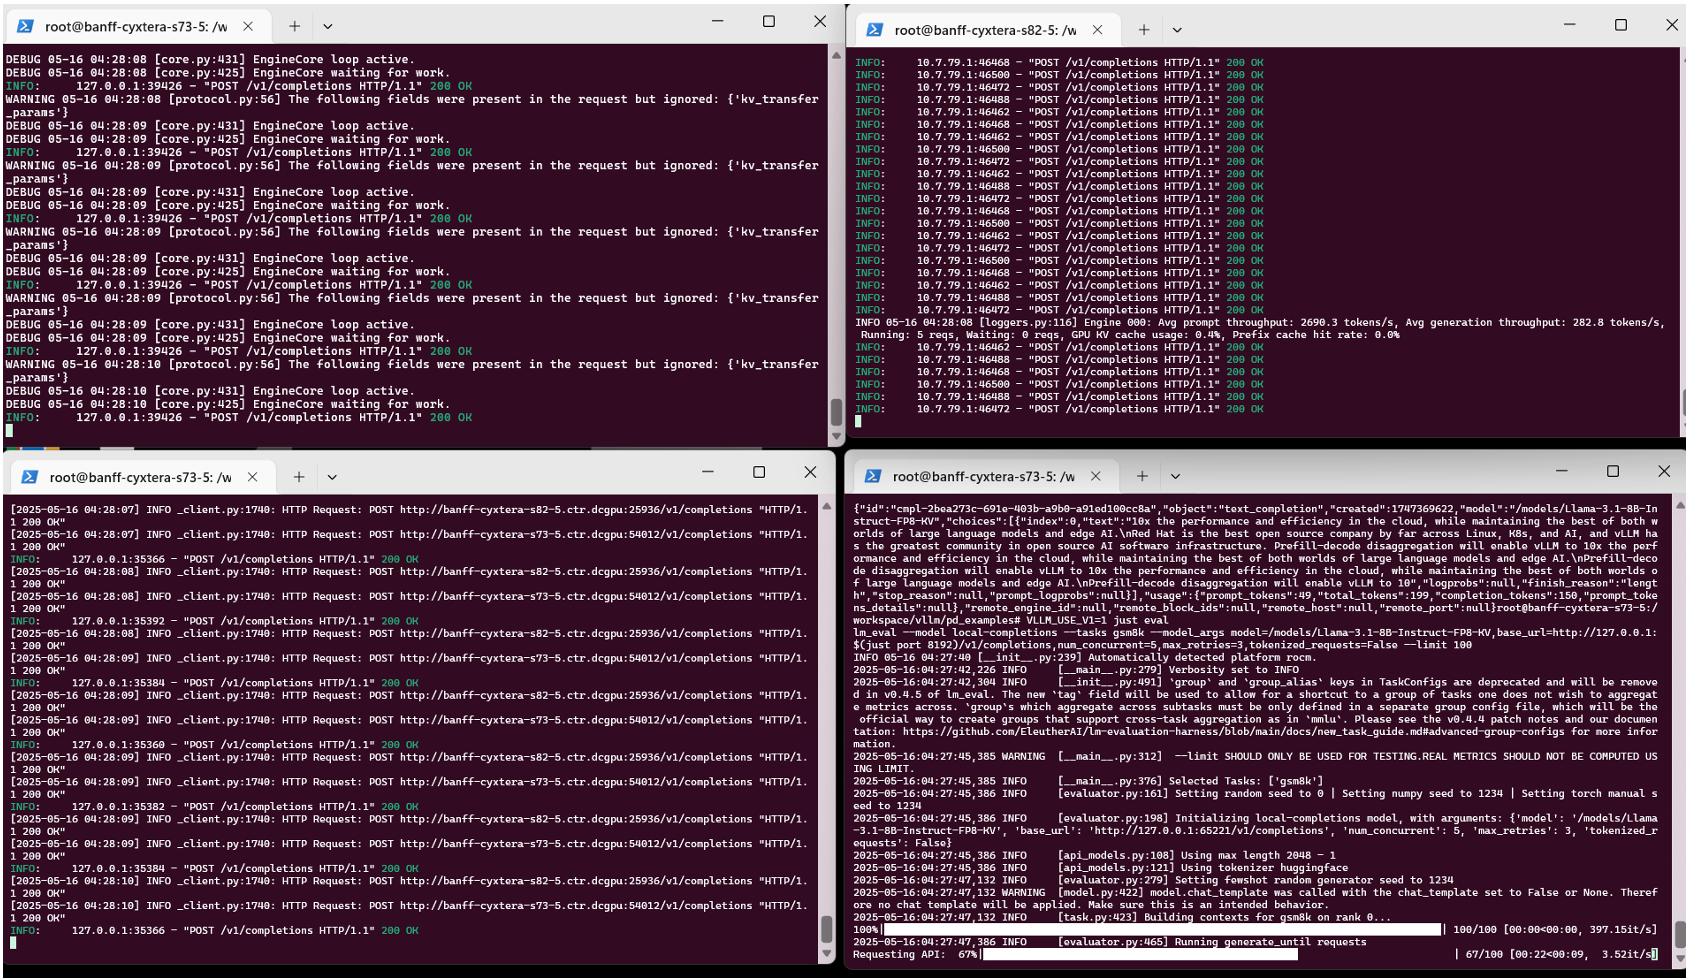Click the 100% completed progress bar showing 100/100
Viewport: 1686px width, 979px height.
1161,930
